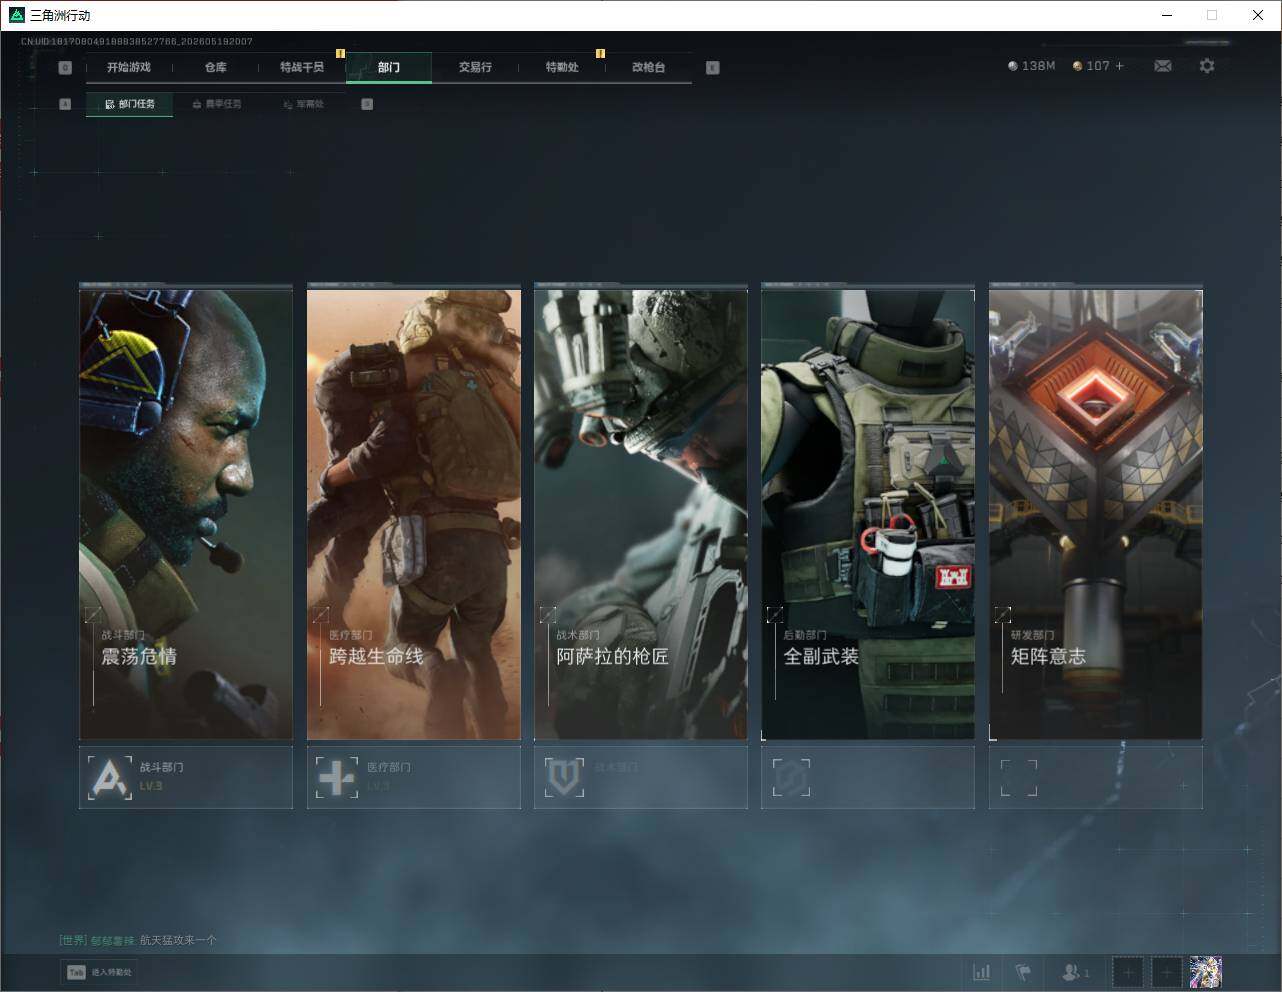Switch to the 特战干员 tab

(x=302, y=68)
